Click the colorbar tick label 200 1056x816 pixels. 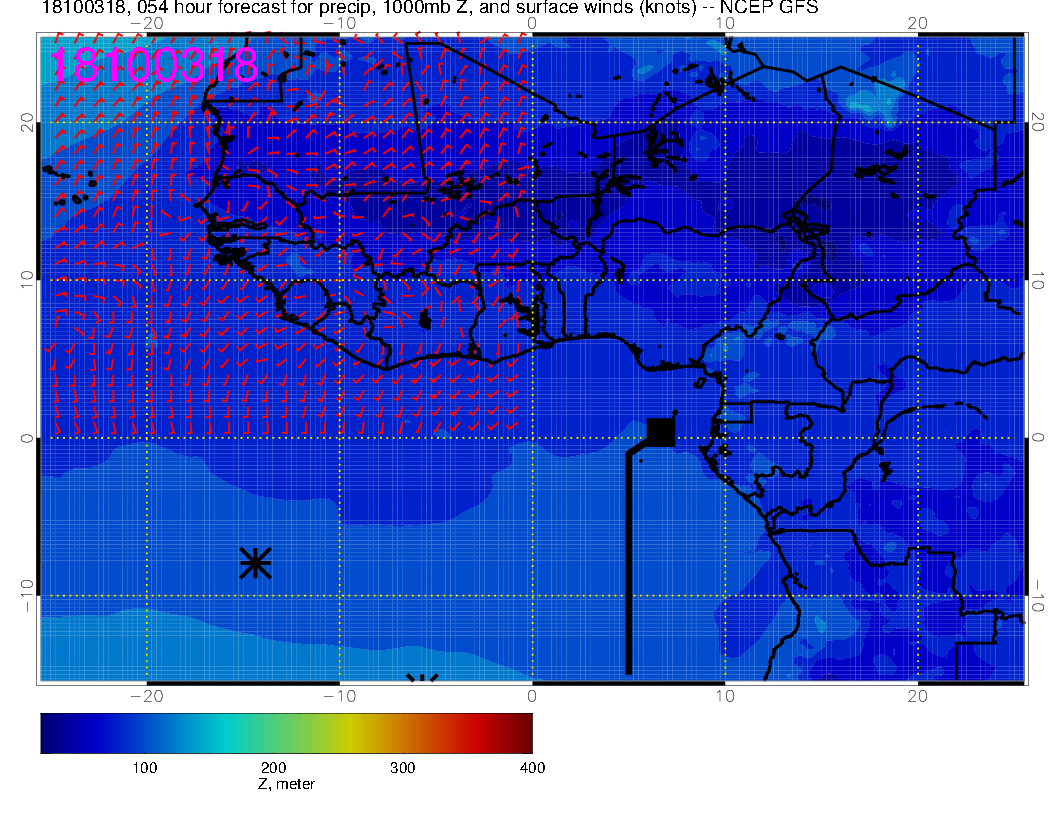pyautogui.click(x=273, y=768)
